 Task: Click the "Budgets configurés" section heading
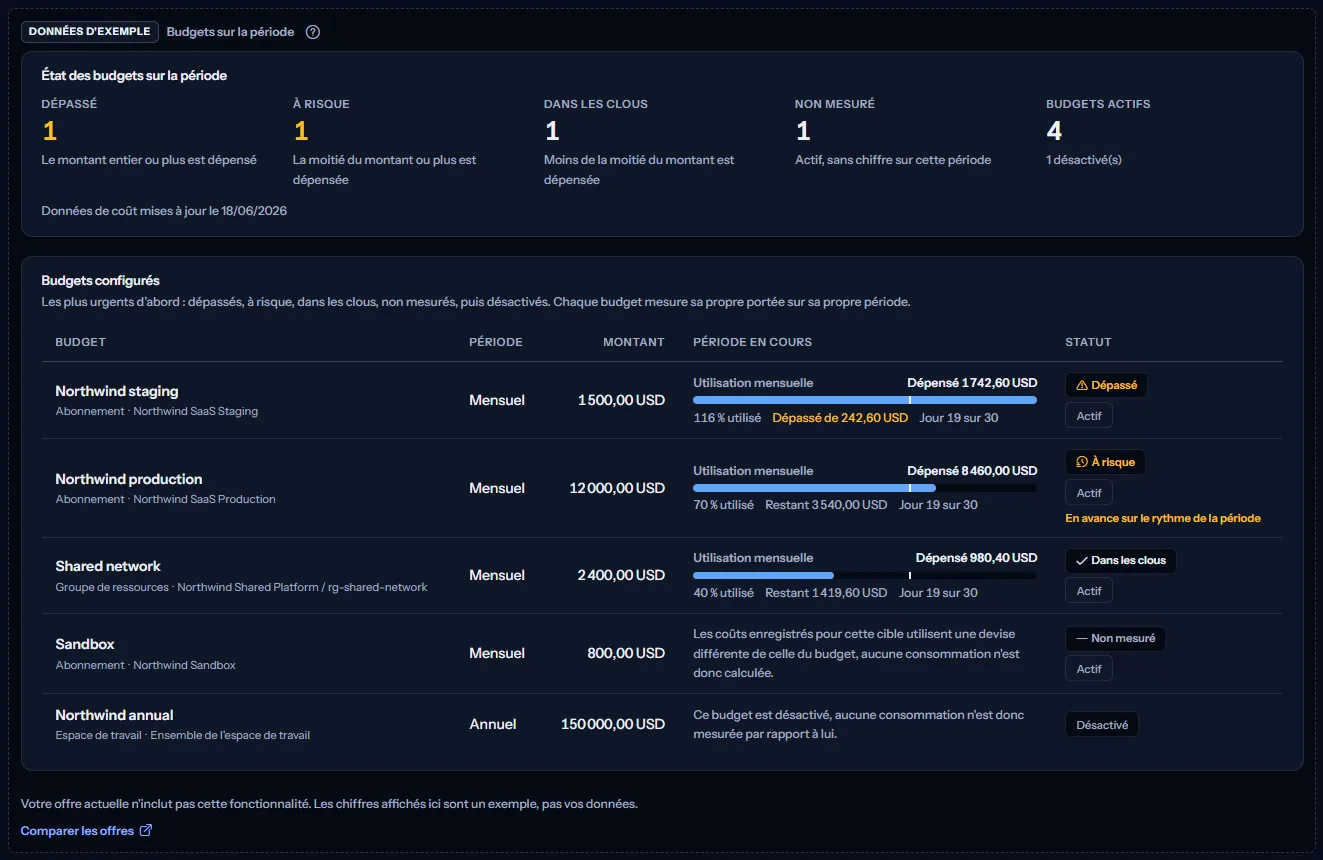click(100, 281)
